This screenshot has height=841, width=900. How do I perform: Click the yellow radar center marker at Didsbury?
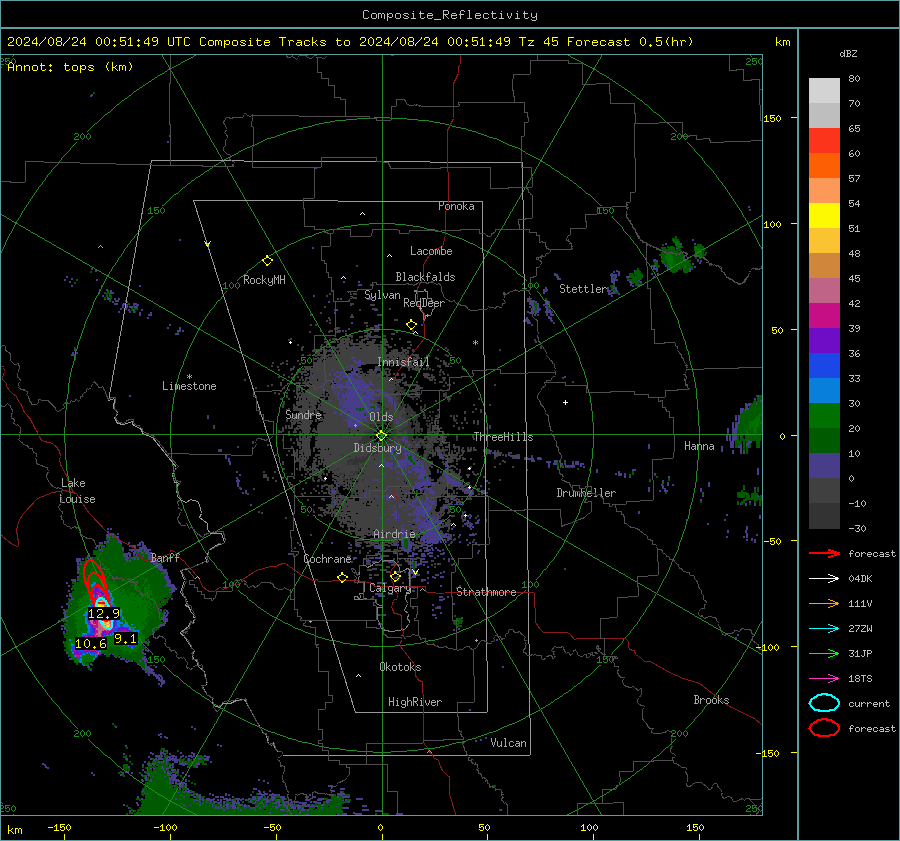click(382, 436)
